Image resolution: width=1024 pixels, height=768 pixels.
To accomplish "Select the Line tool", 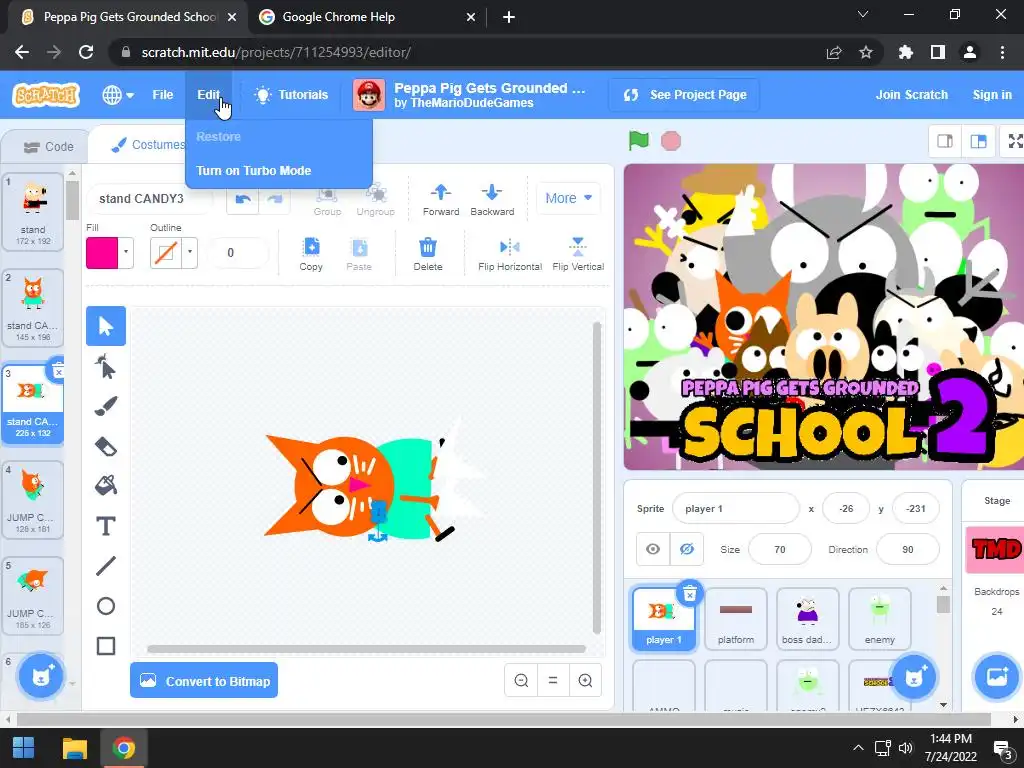I will pos(106,566).
